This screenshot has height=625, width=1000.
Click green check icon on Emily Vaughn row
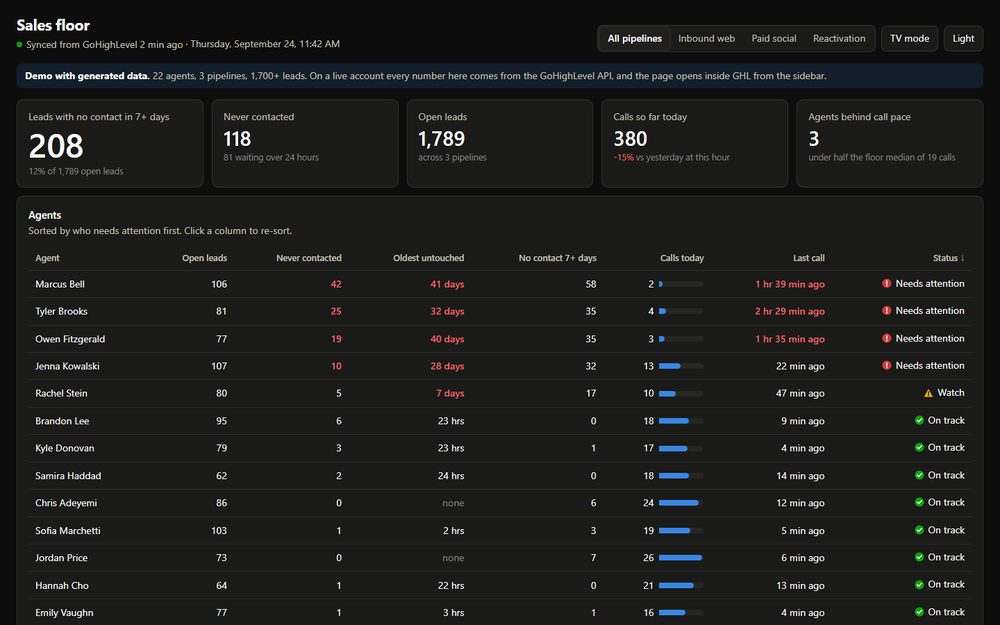pos(919,612)
